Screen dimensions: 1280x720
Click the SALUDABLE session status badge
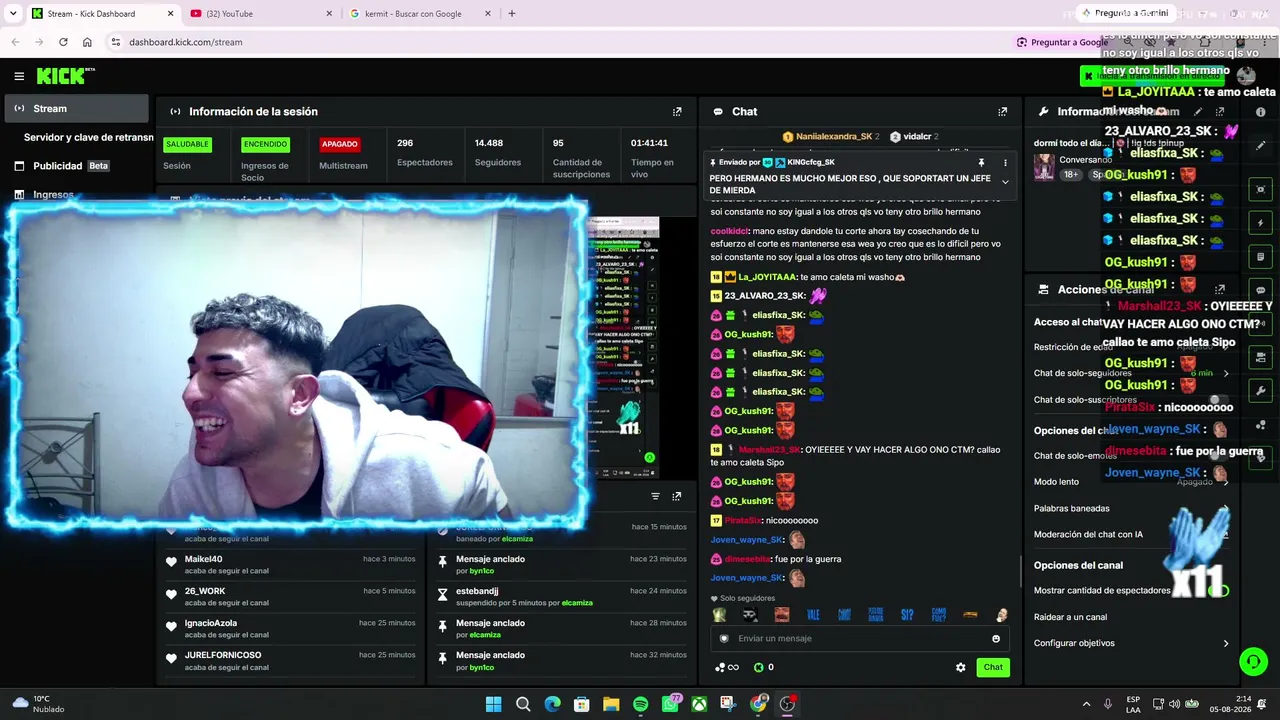coord(187,144)
